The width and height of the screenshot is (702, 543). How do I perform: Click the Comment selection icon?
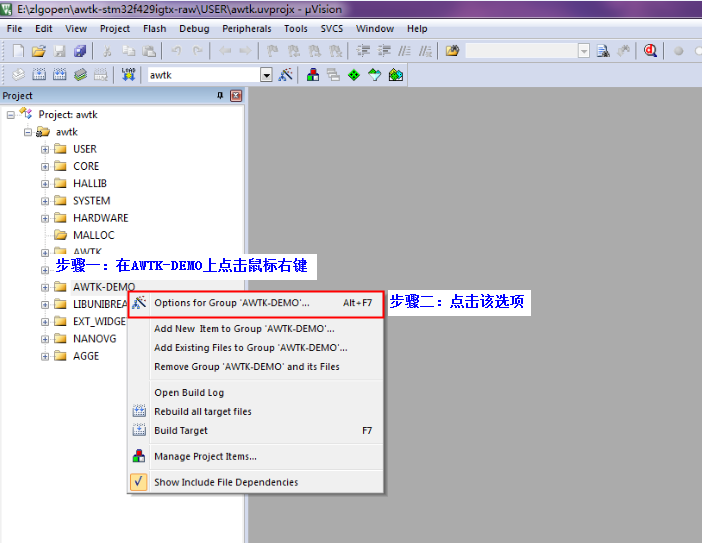pos(404,51)
